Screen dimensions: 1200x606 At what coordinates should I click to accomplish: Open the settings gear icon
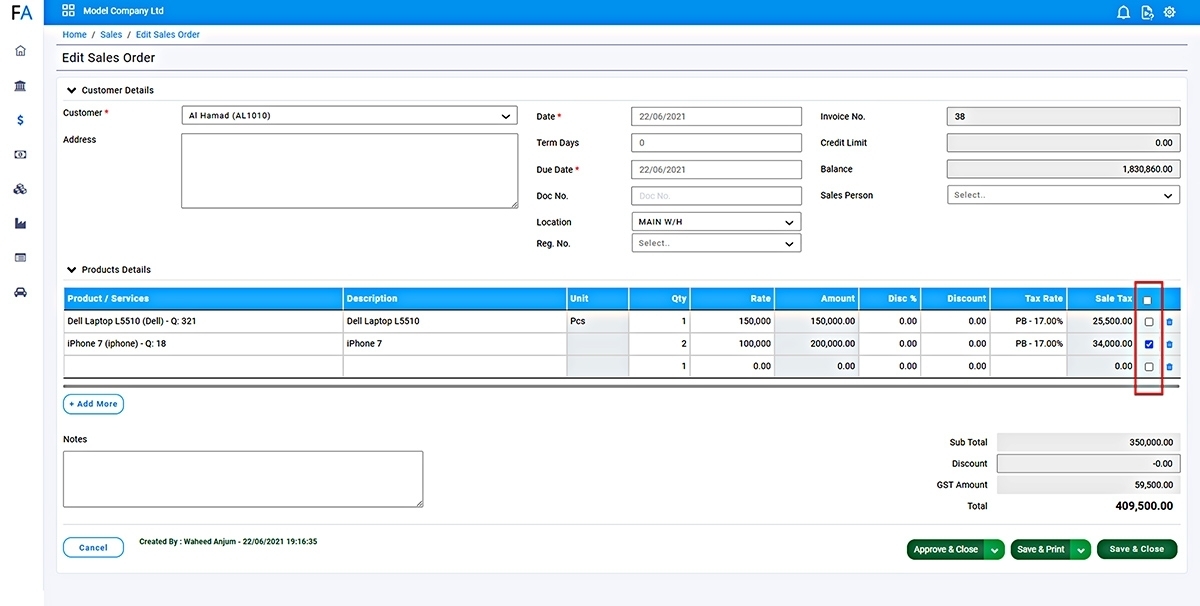click(x=1170, y=12)
